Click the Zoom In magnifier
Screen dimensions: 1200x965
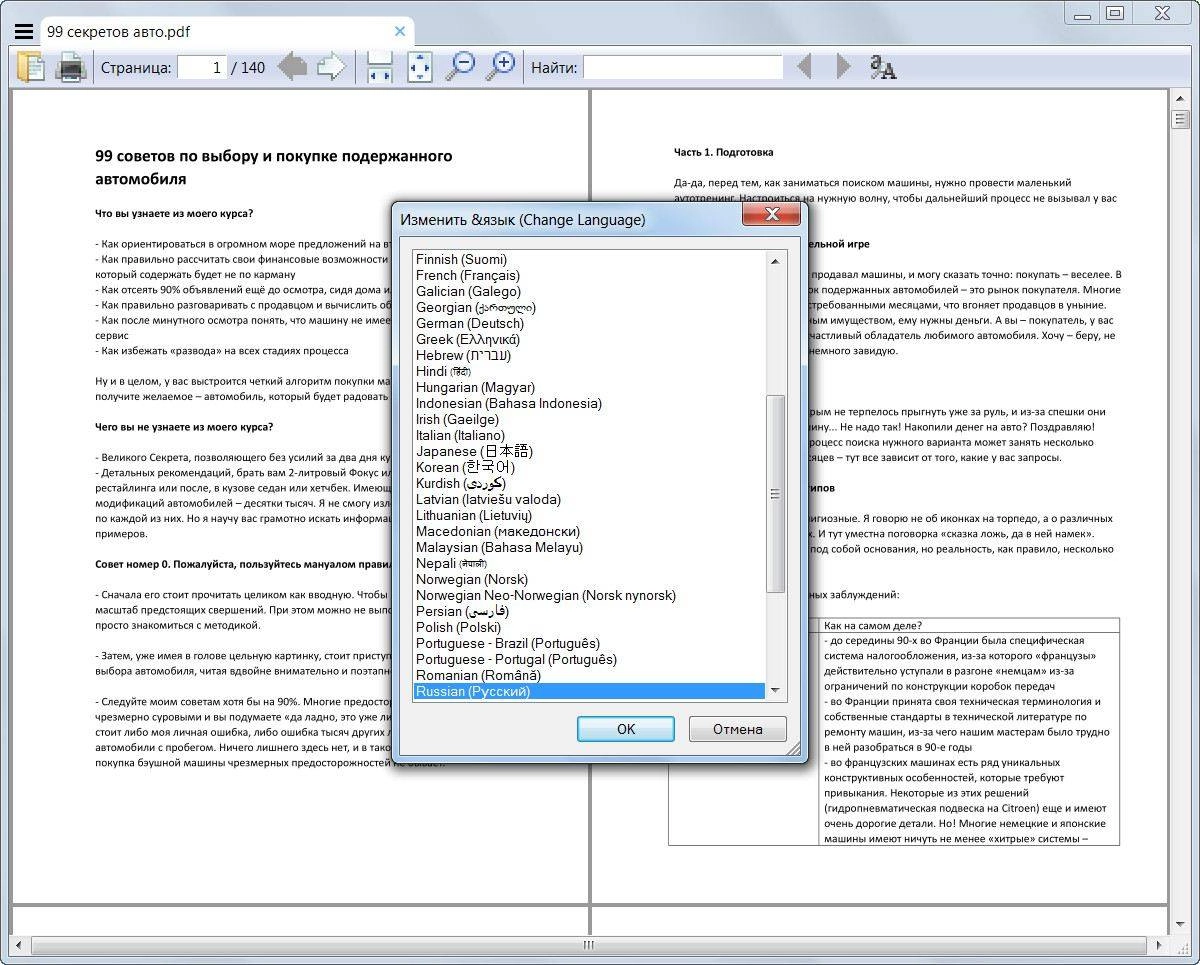click(x=500, y=67)
